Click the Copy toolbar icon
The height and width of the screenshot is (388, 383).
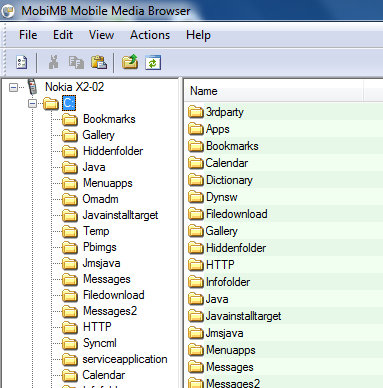tap(76, 62)
